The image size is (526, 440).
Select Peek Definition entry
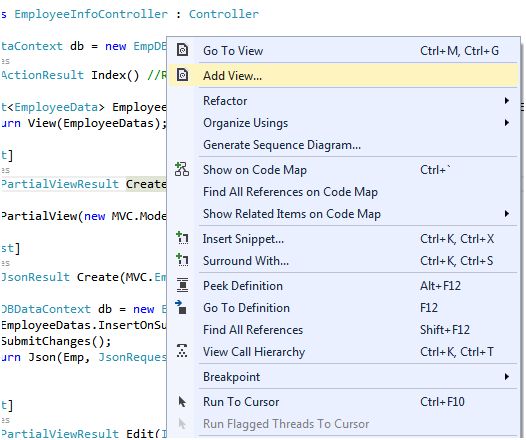(x=343, y=286)
